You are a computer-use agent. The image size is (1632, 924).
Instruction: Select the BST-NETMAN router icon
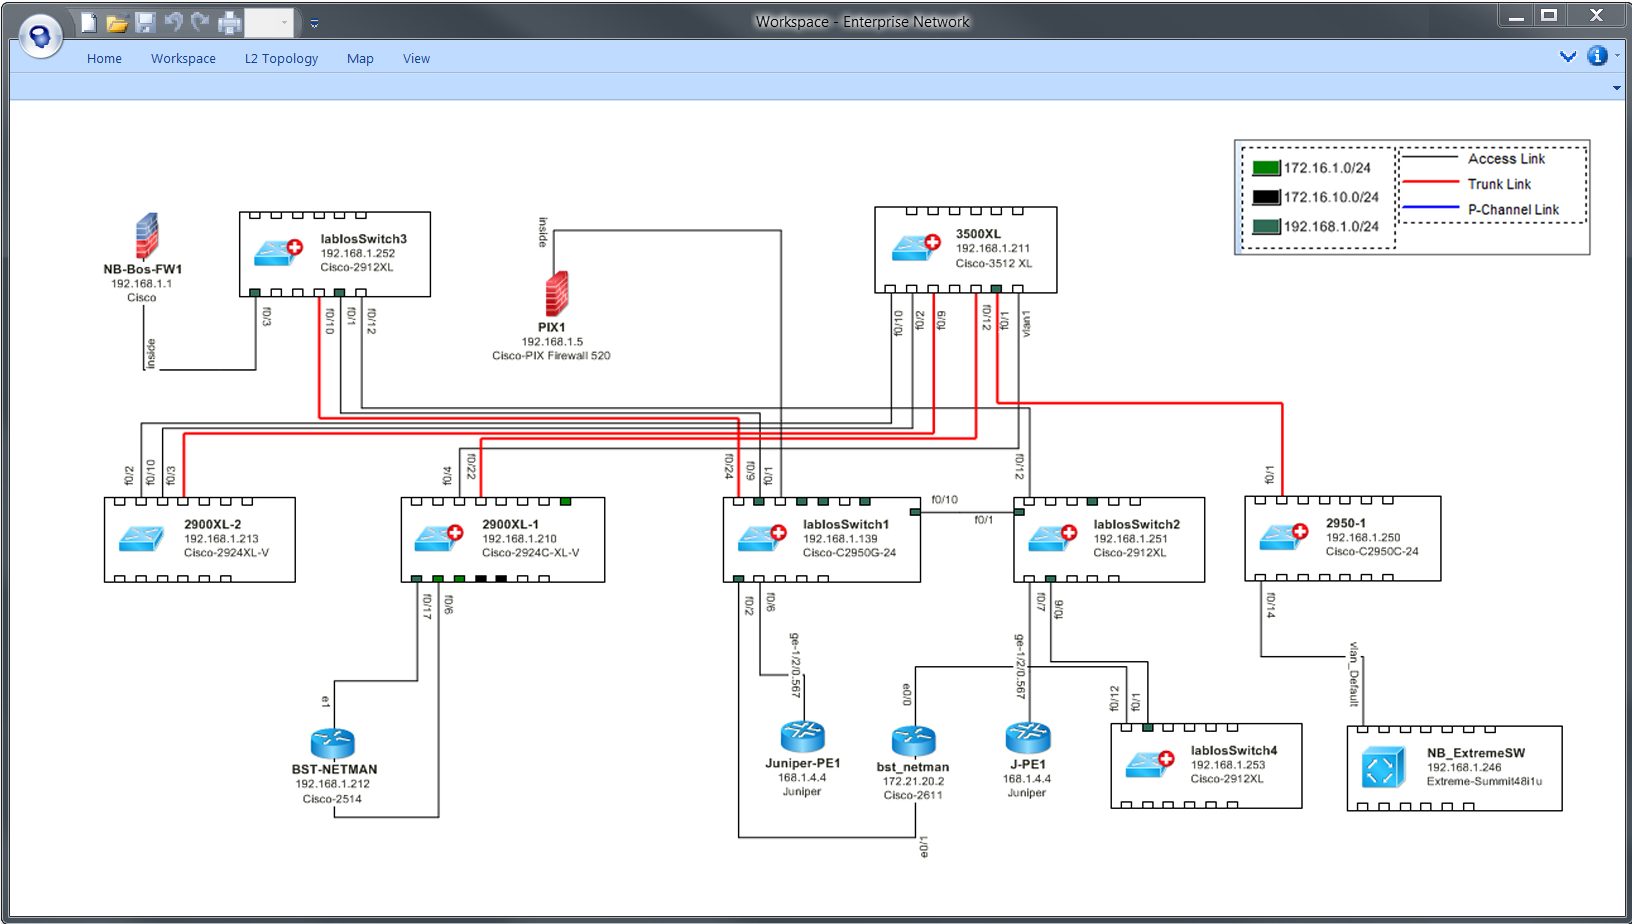click(x=333, y=743)
